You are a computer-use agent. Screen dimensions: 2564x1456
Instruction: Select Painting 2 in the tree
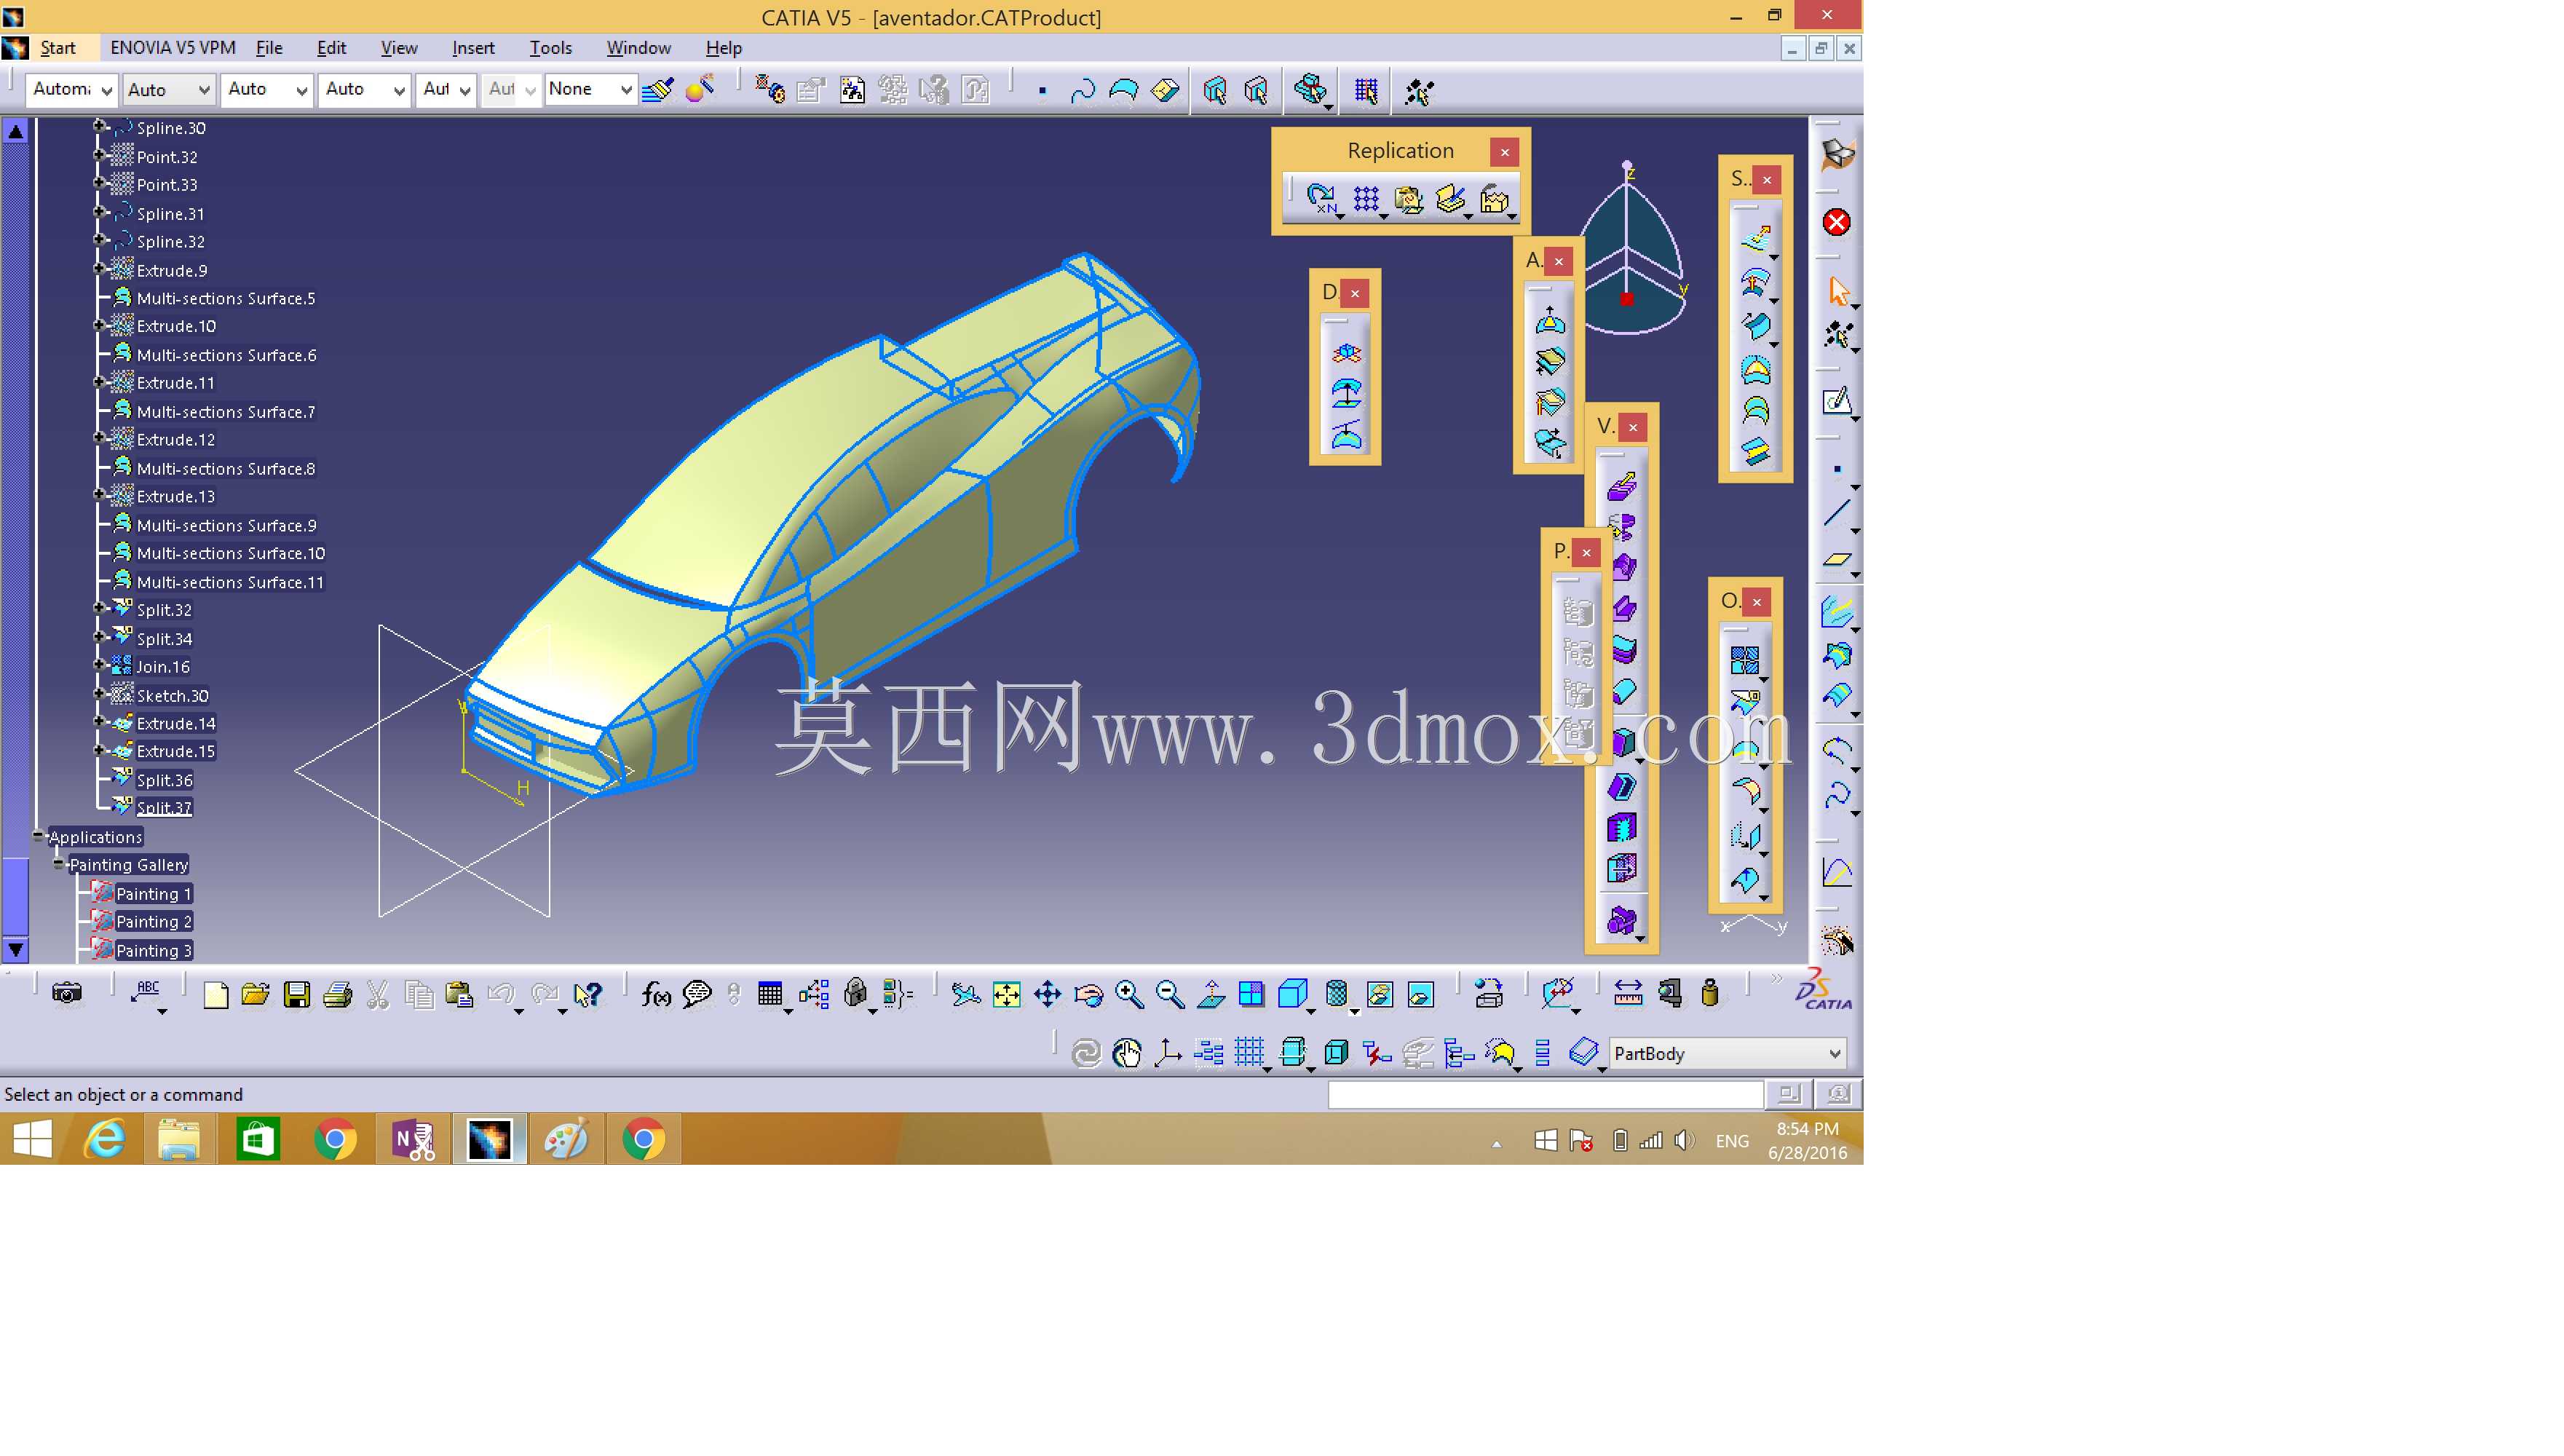pos(154,922)
